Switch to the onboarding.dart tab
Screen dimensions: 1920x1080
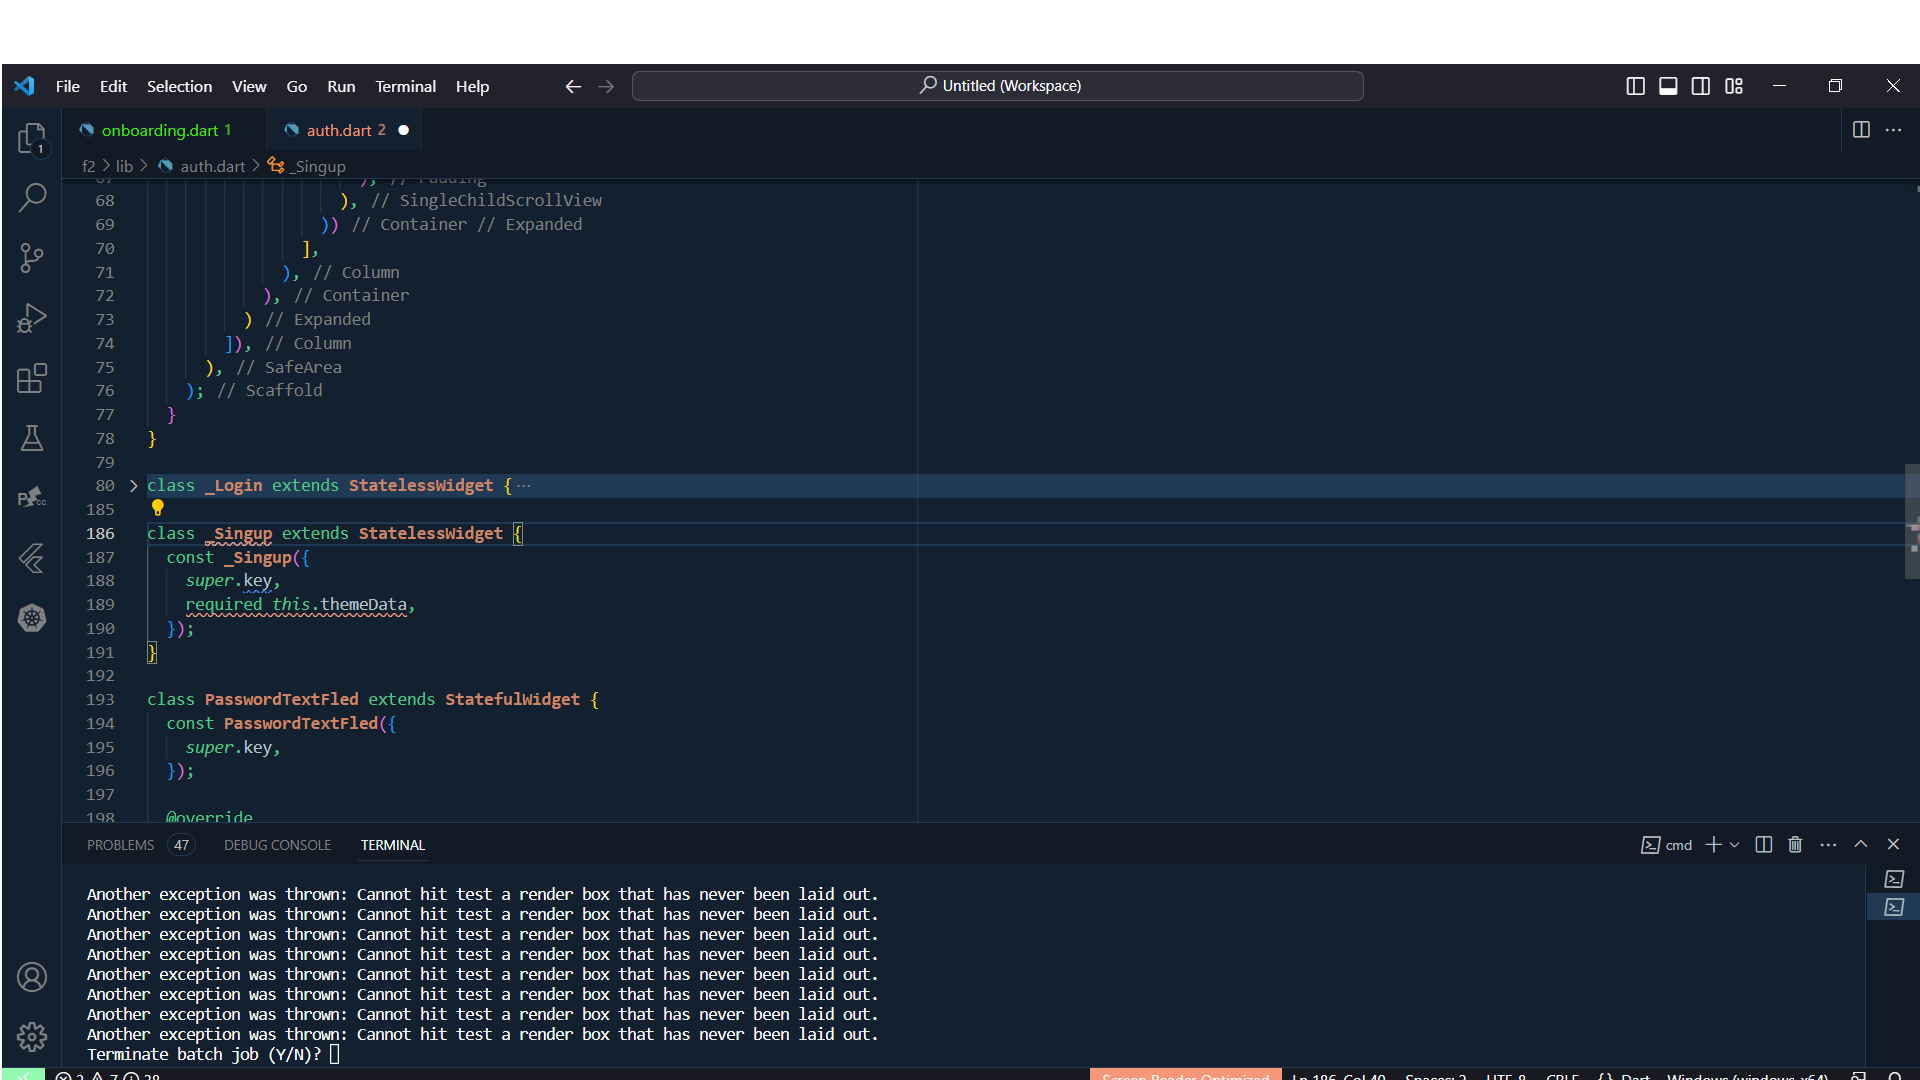click(166, 130)
